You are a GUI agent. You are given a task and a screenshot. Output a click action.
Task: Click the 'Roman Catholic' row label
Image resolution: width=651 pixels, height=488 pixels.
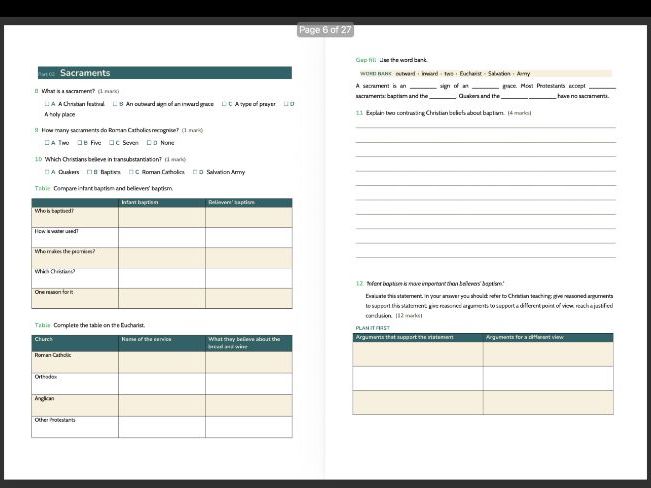click(x=53, y=355)
